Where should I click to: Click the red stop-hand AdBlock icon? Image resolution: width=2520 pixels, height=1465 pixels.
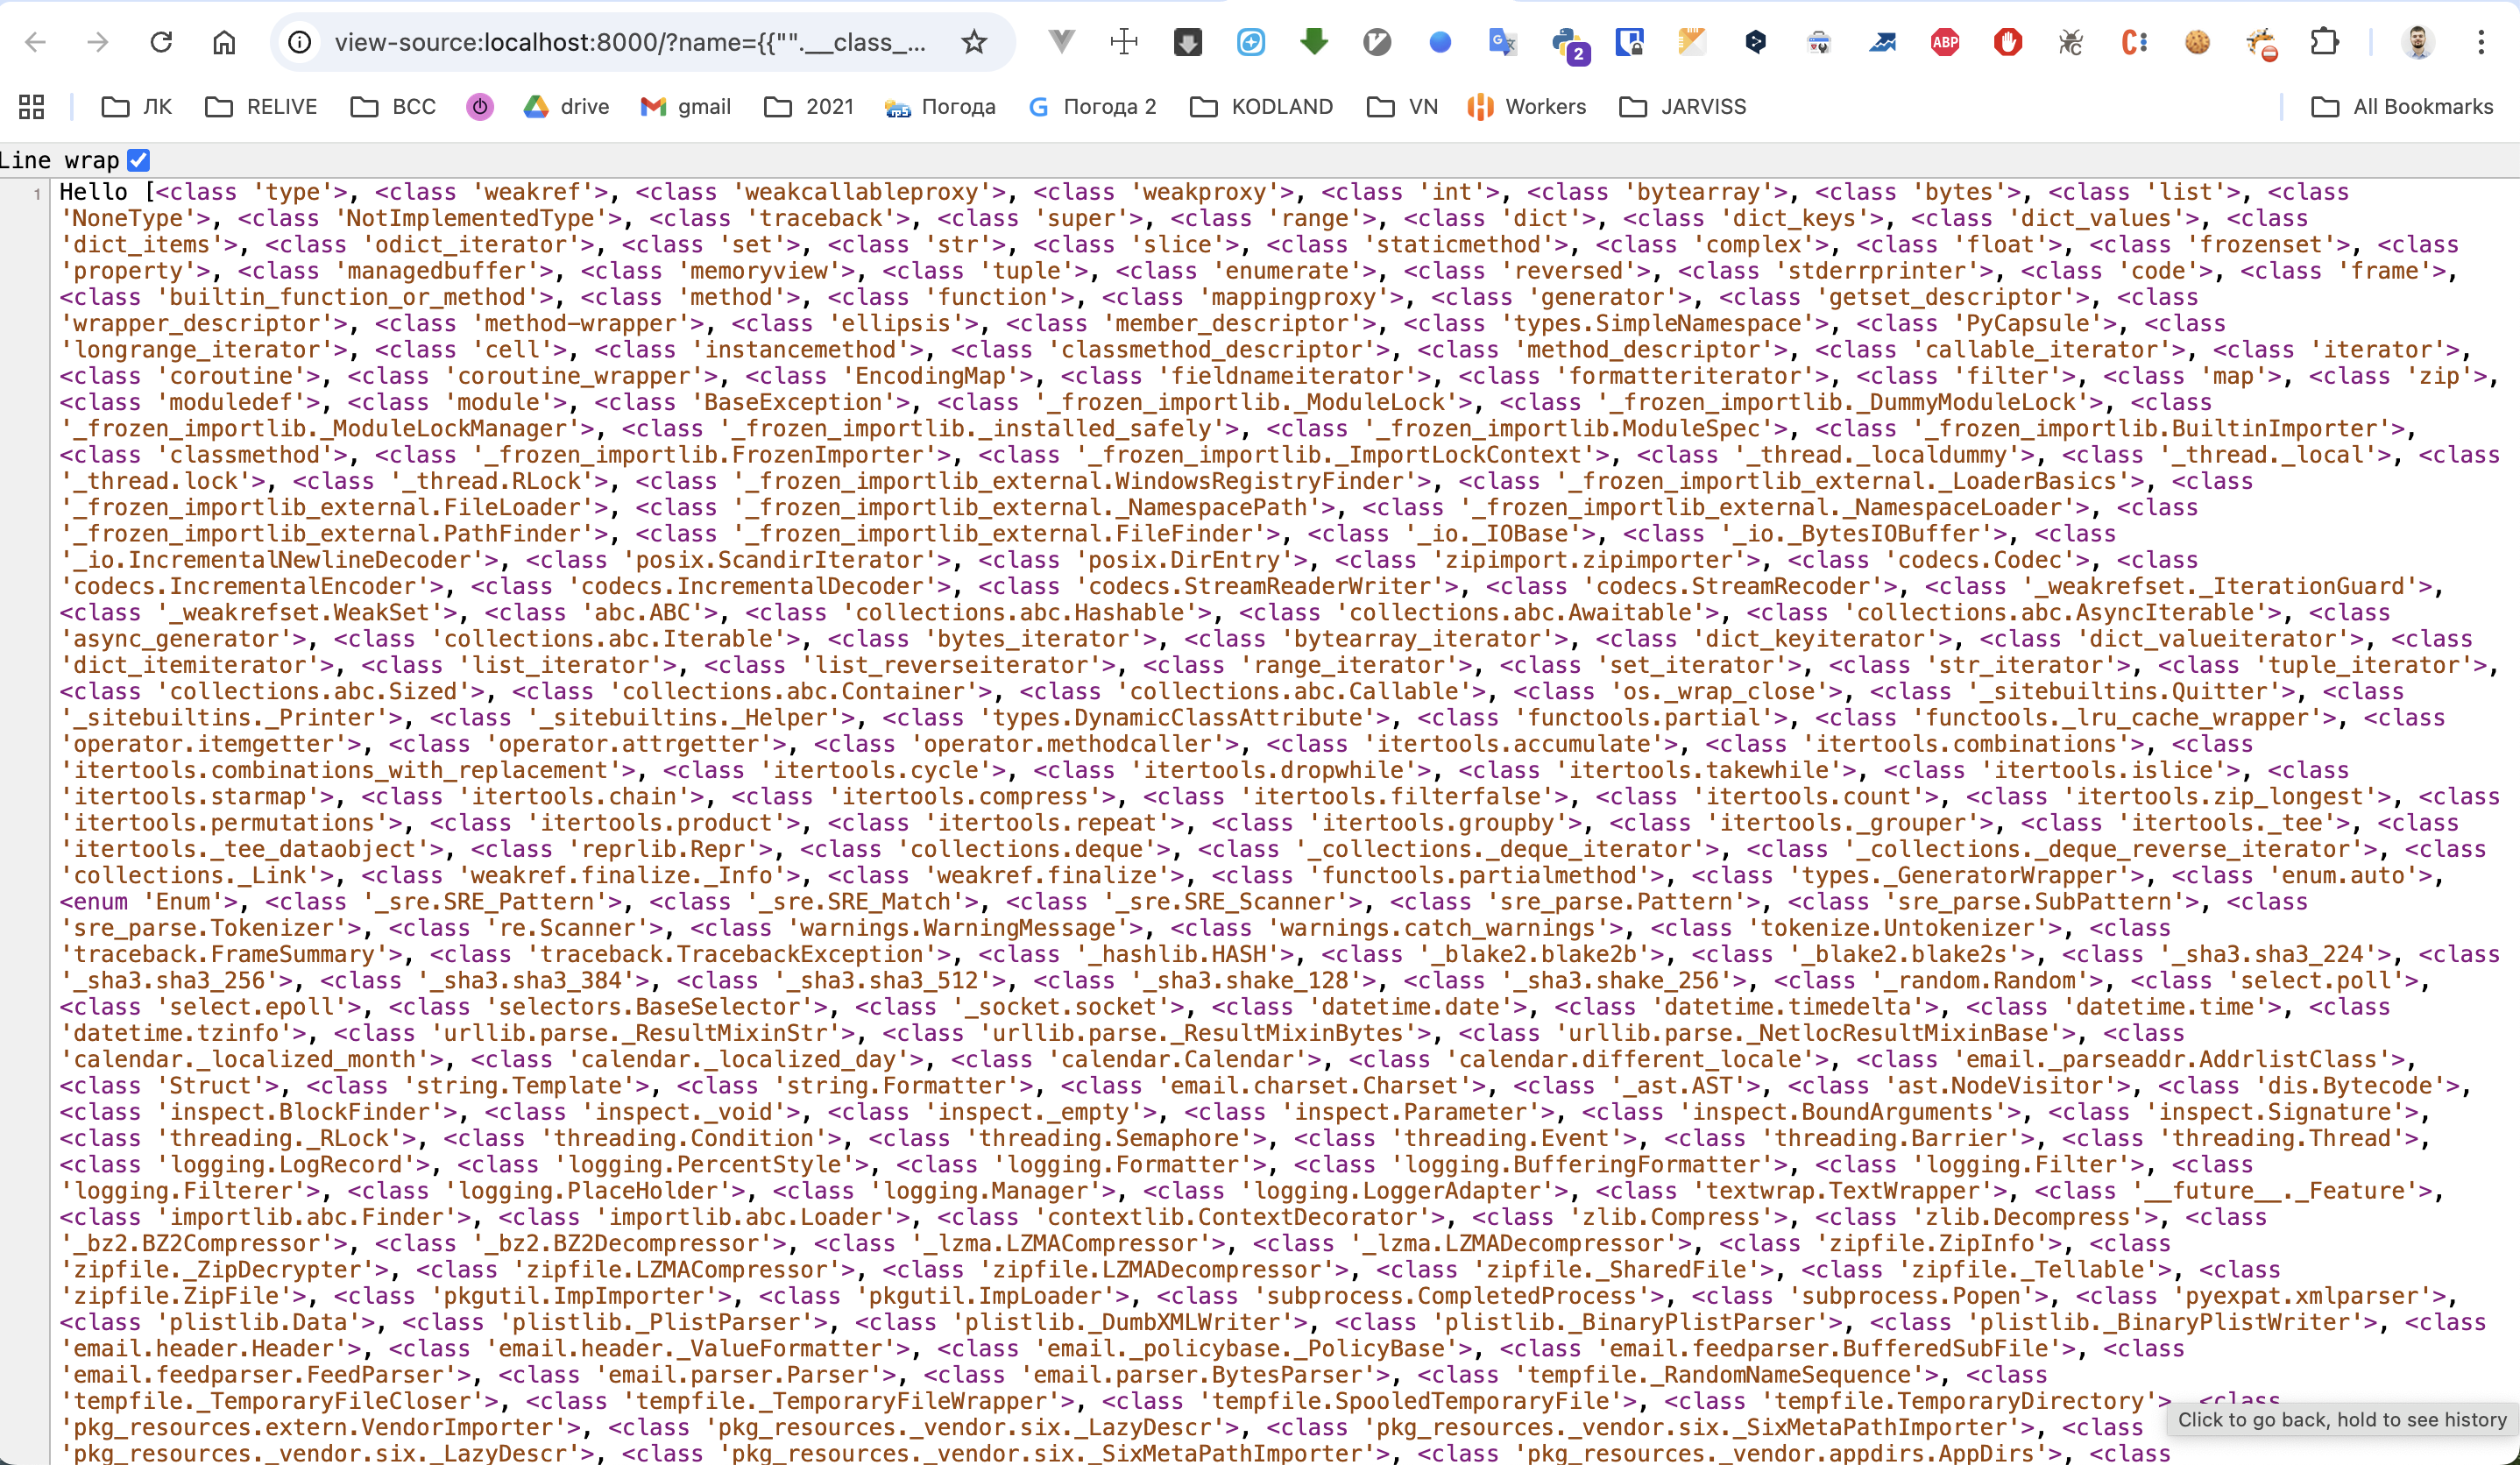(2008, 42)
